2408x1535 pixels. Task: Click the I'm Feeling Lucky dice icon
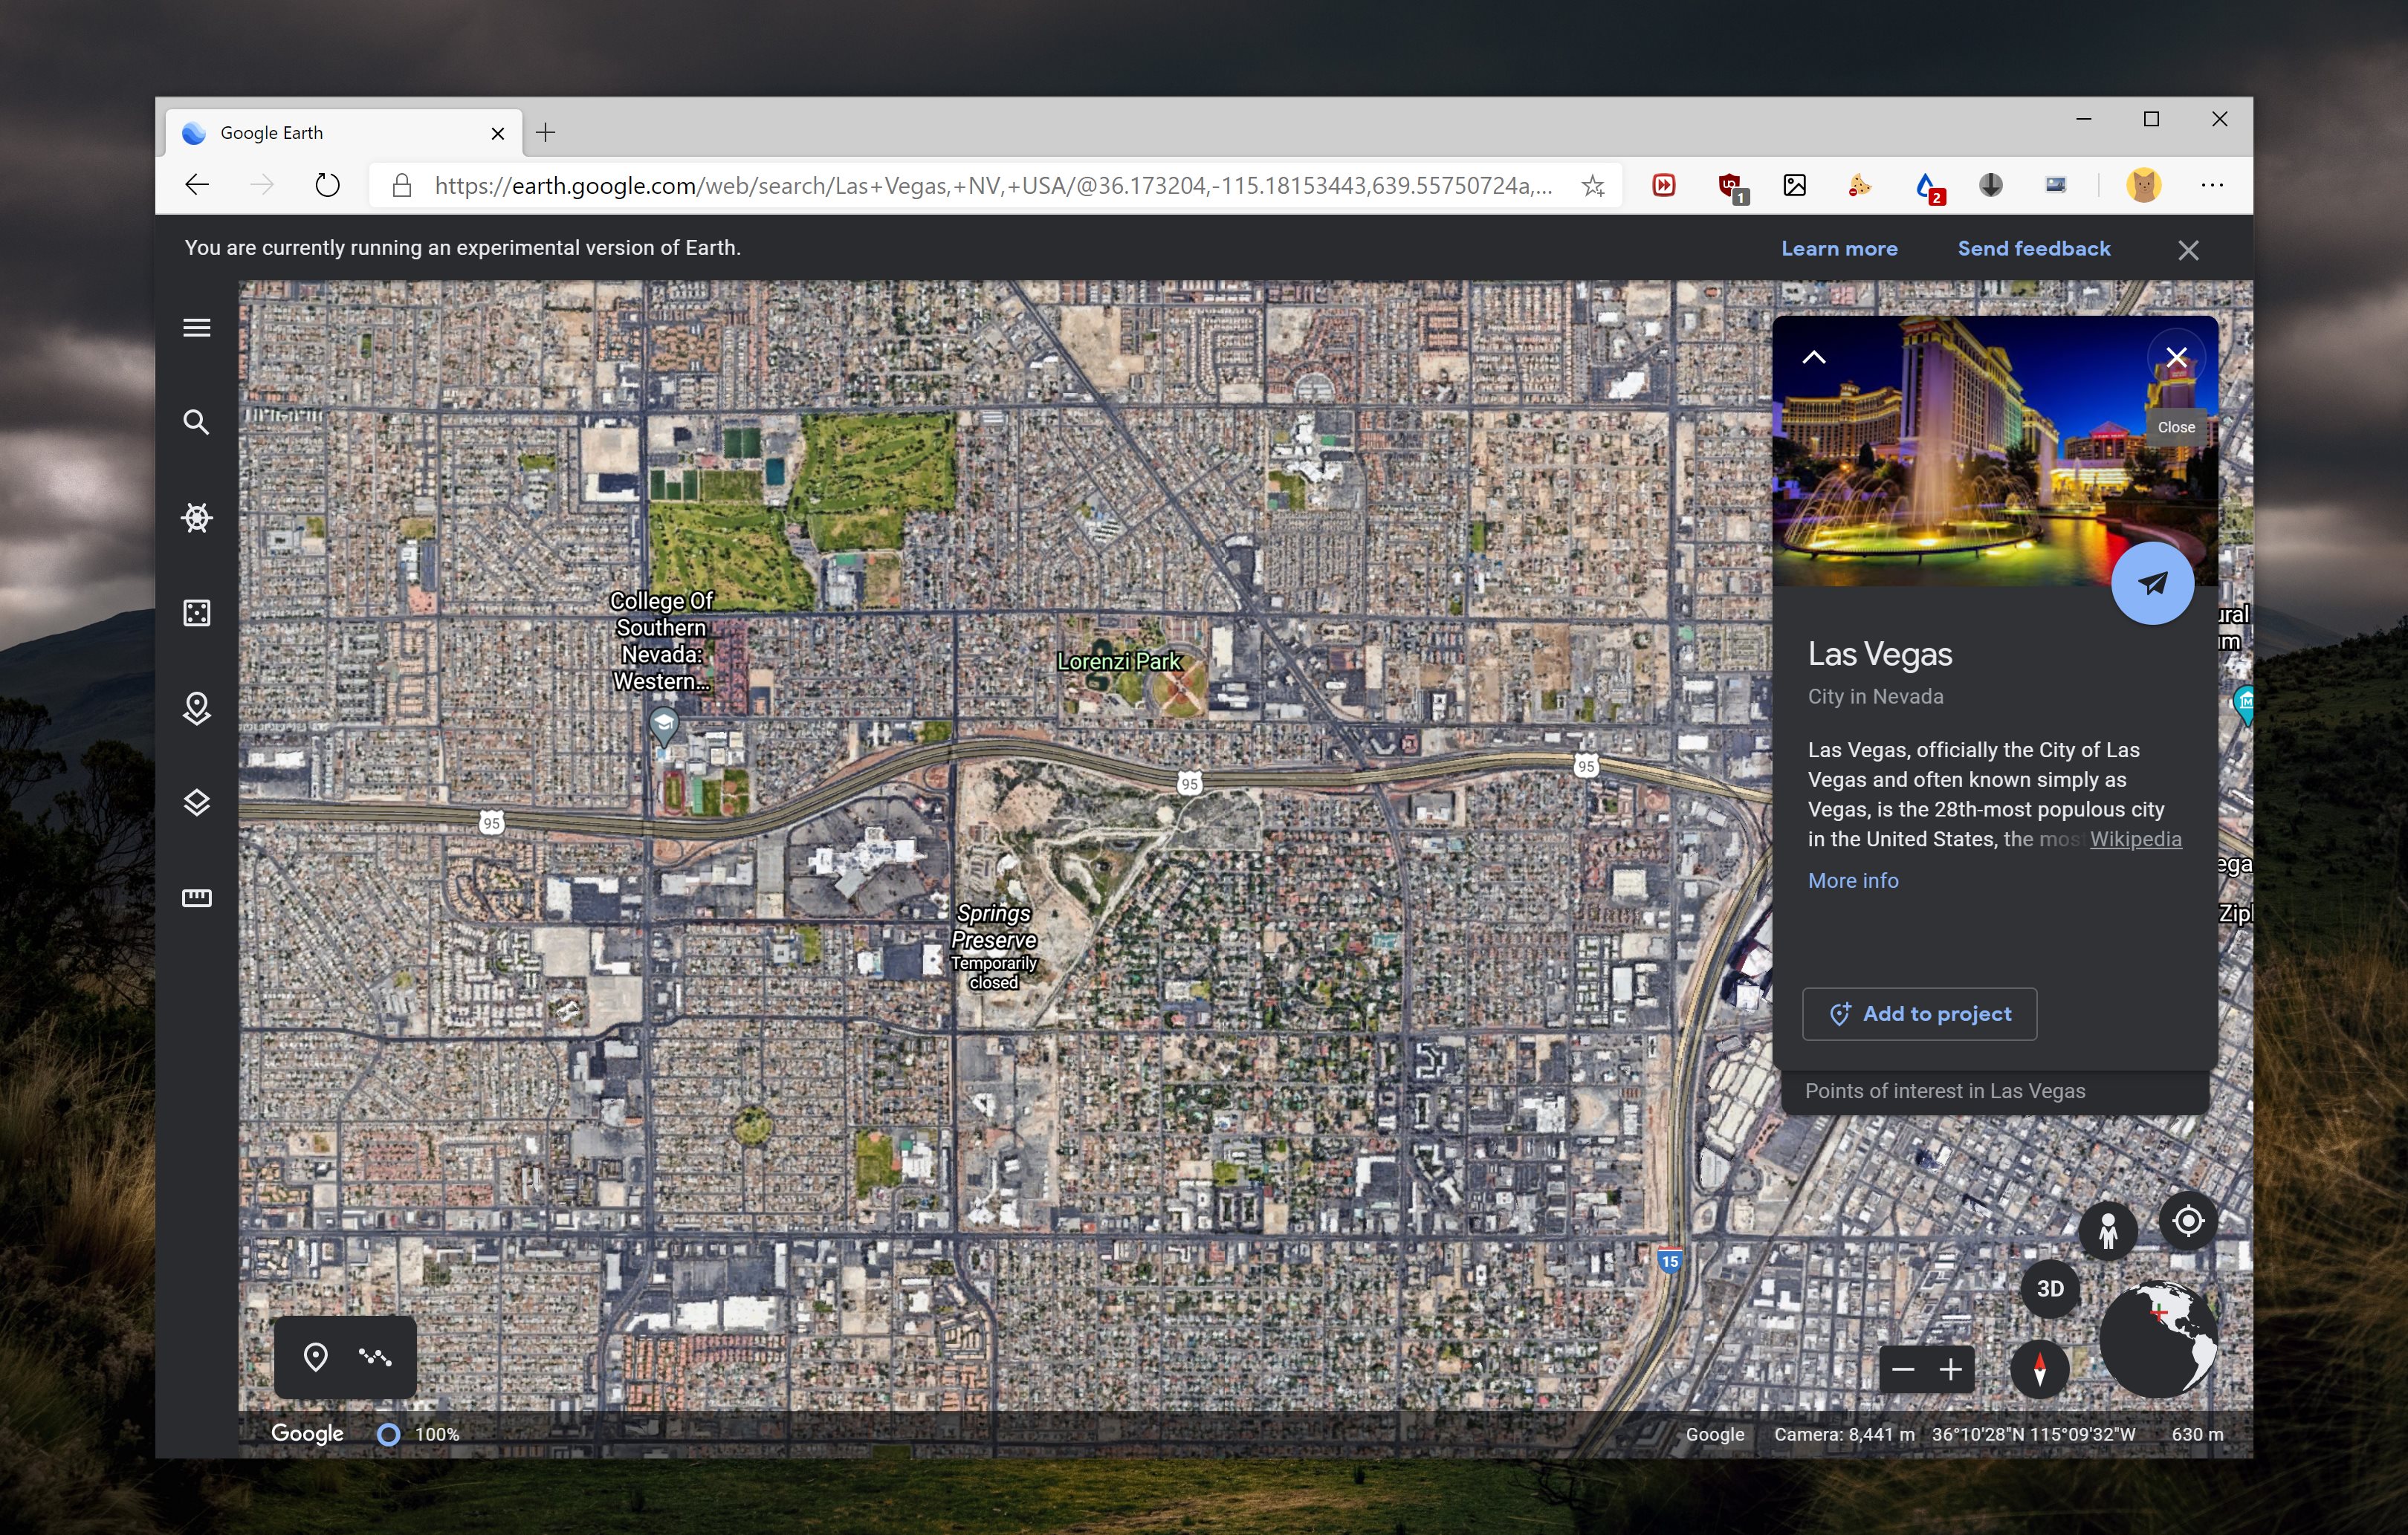click(197, 612)
